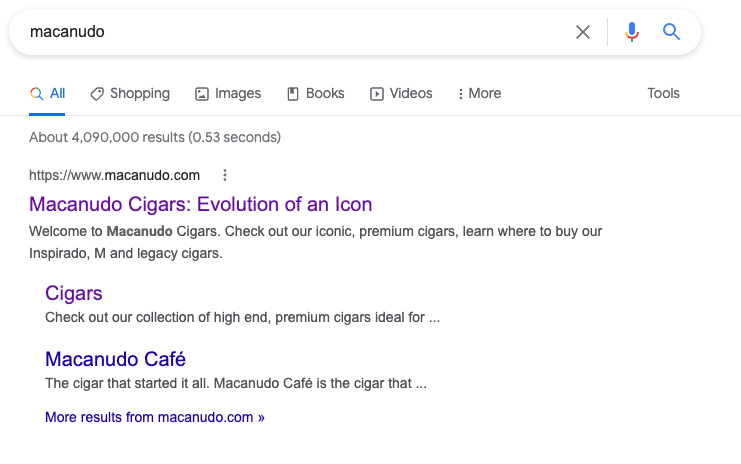Show more results from macanudo.com
This screenshot has width=741, height=464.
click(x=155, y=417)
